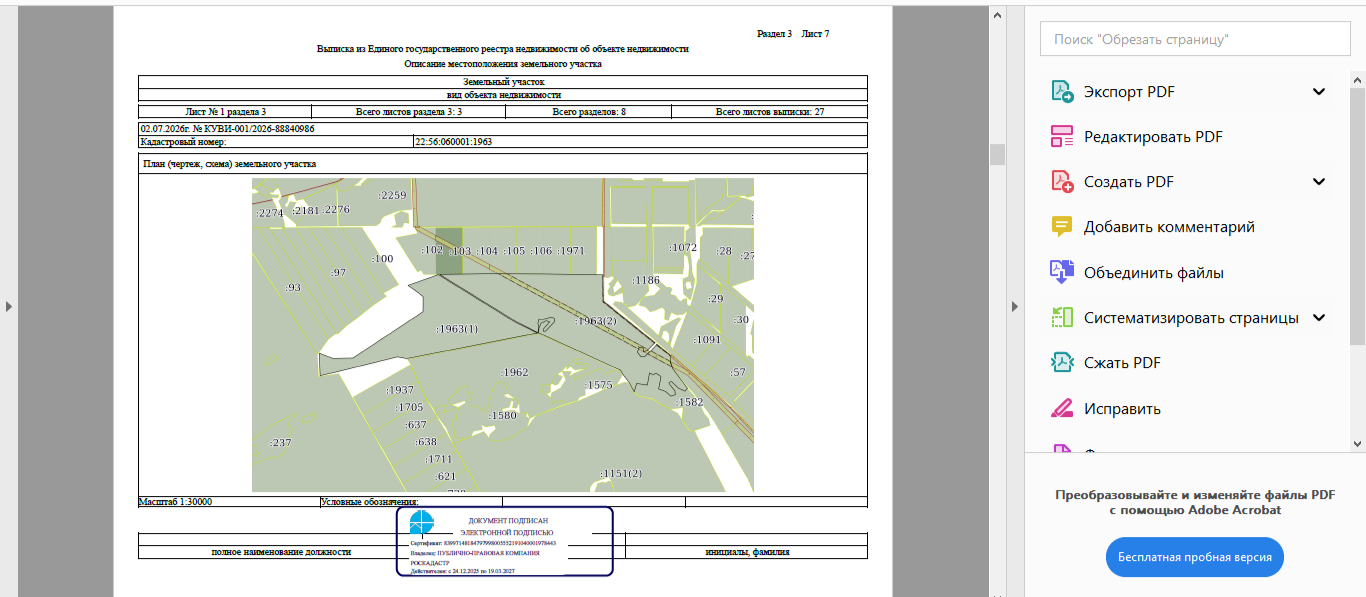Image resolution: width=1366 pixels, height=597 pixels.
Task: Click the Создать PDF tool icon
Action: pyautogui.click(x=1061, y=182)
